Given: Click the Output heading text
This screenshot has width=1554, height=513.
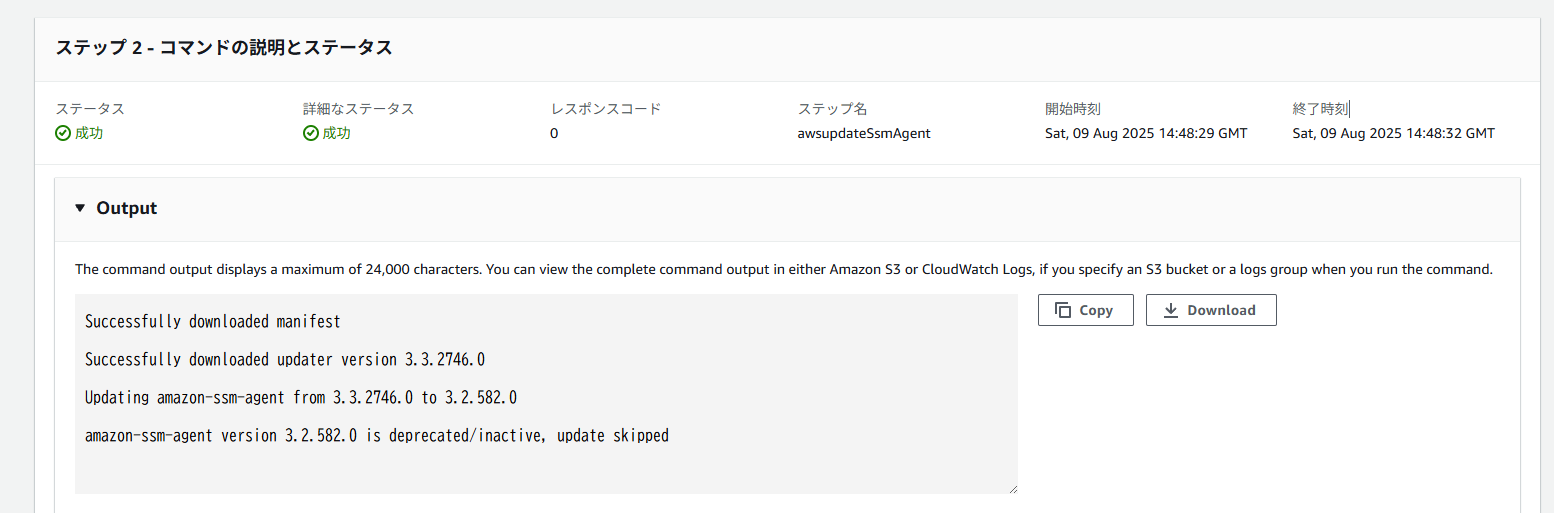Looking at the screenshot, I should tap(127, 208).
